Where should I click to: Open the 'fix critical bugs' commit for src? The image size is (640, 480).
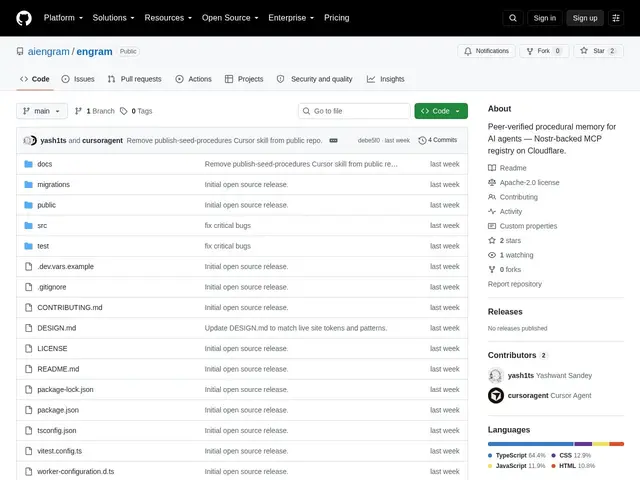[228, 225]
